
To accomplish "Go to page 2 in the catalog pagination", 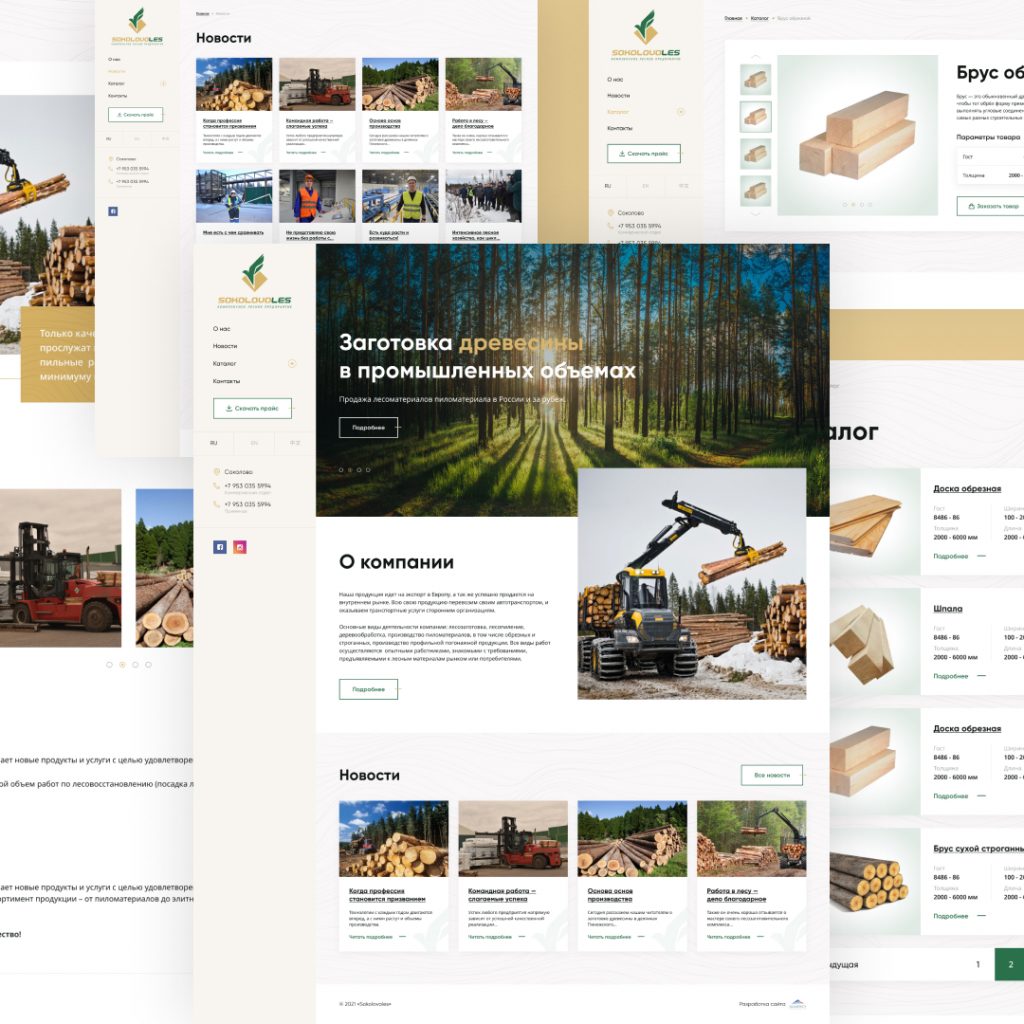I will (1010, 964).
